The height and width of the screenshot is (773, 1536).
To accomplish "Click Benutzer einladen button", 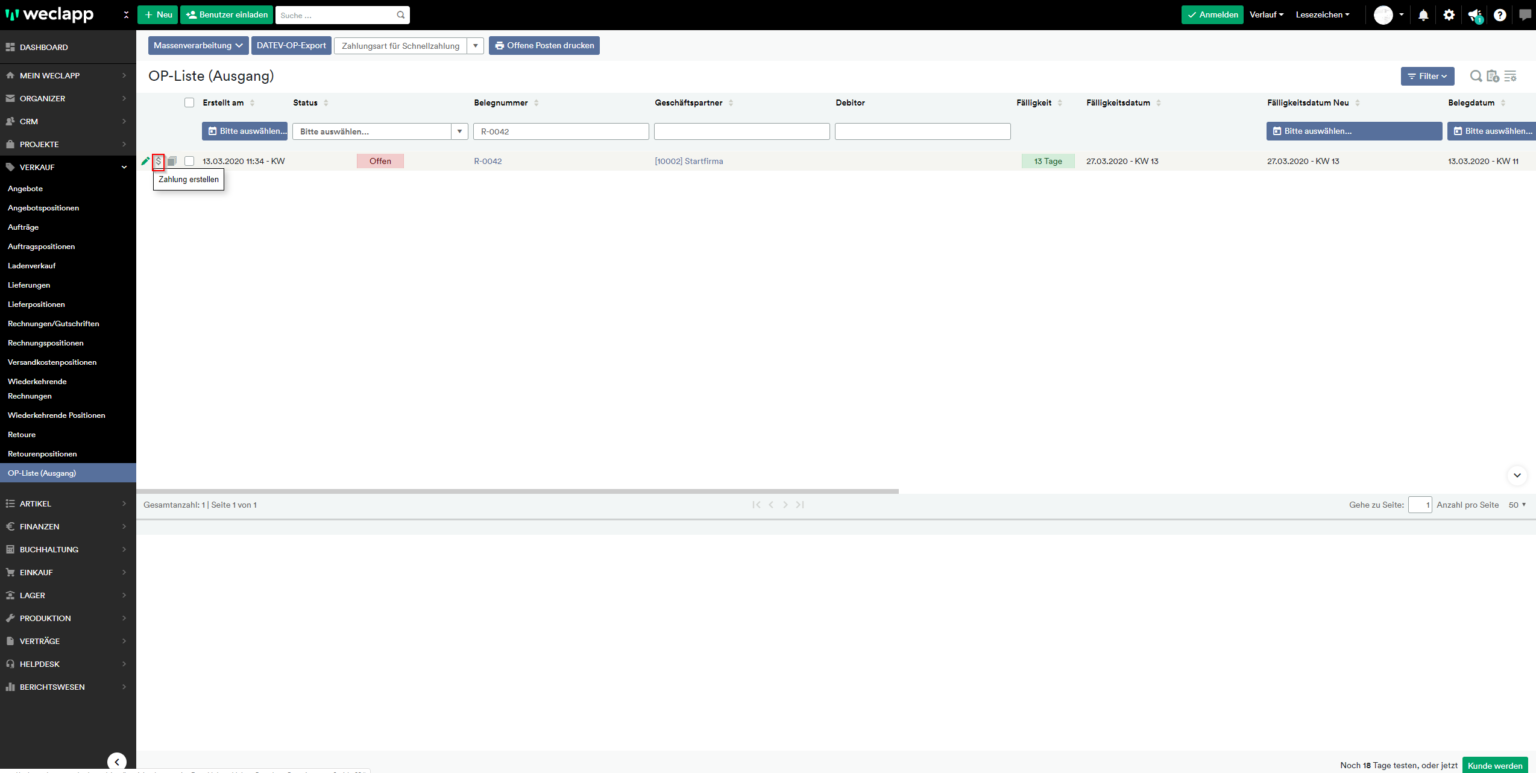I will tap(226, 15).
